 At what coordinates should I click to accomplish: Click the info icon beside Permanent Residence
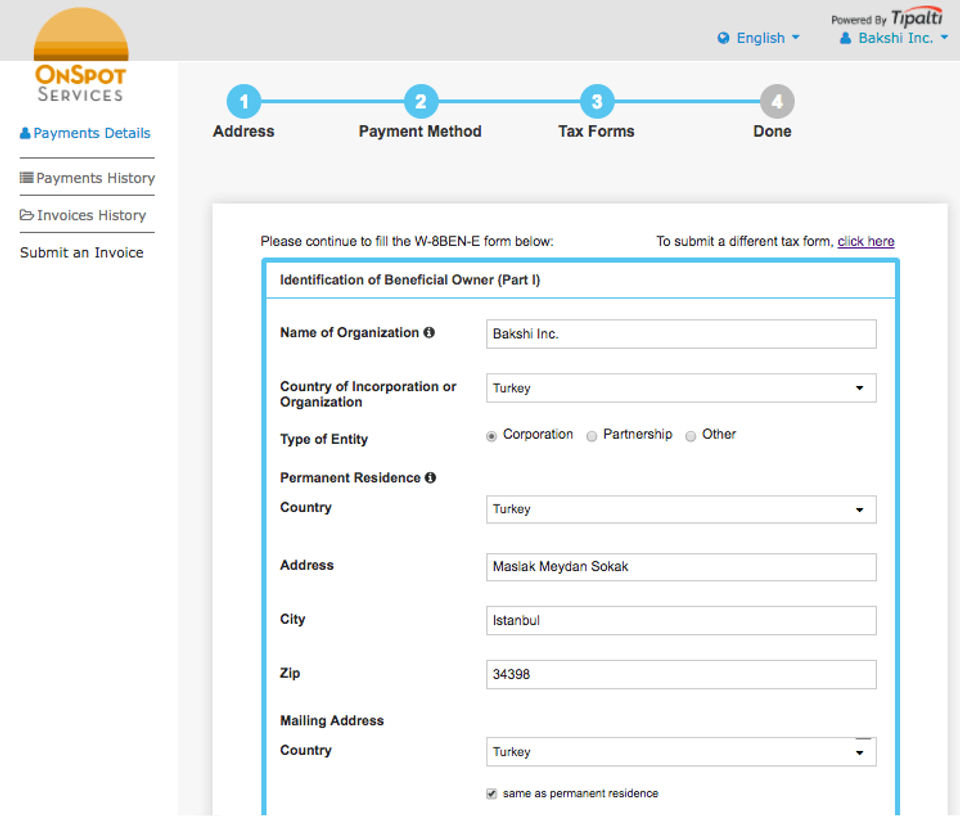(x=430, y=477)
